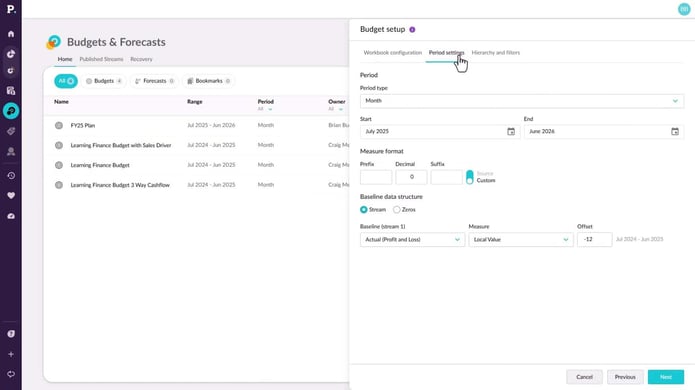Open the Measure Local Value dropdown
This screenshot has height=390, width=695.
521,240
